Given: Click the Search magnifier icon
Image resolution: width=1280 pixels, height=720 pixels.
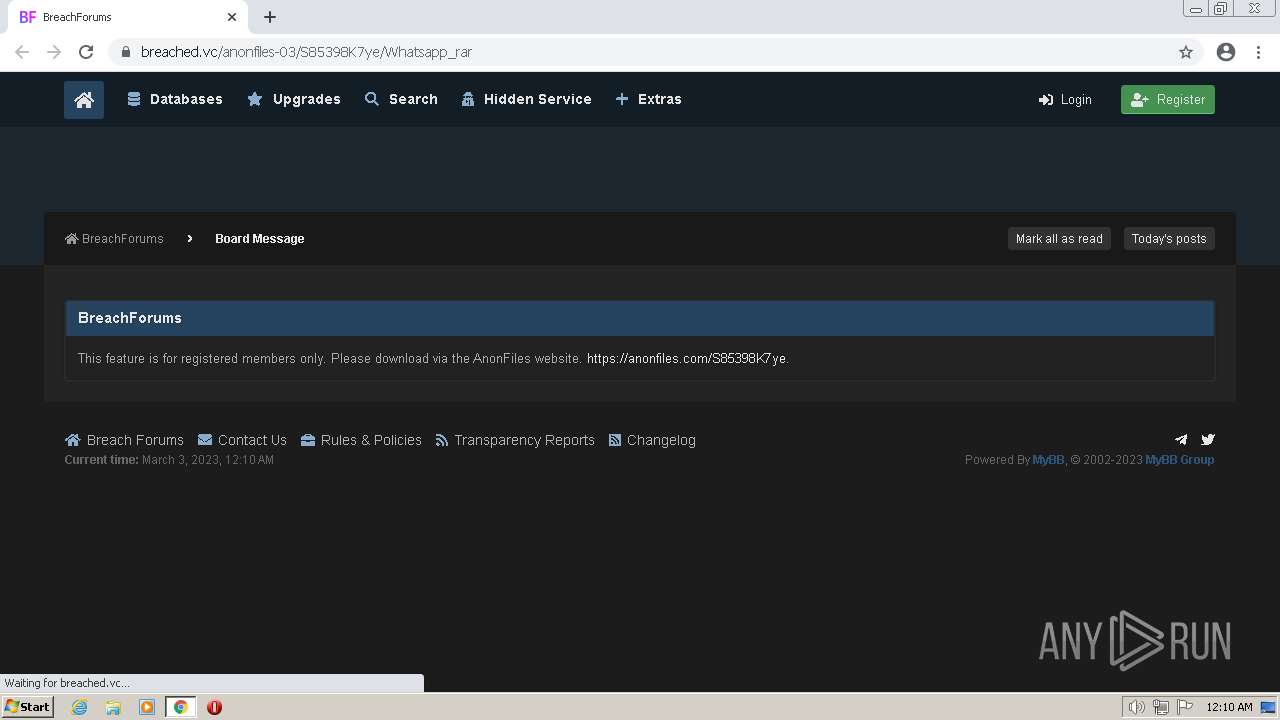Looking at the screenshot, I should coord(372,99).
